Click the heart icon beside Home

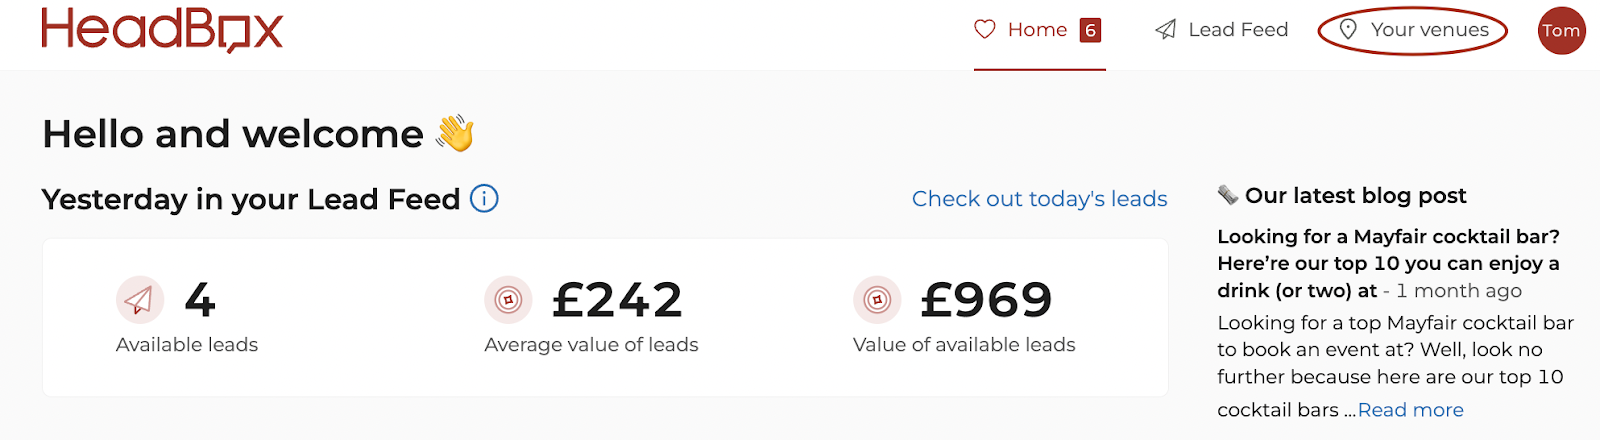point(985,30)
